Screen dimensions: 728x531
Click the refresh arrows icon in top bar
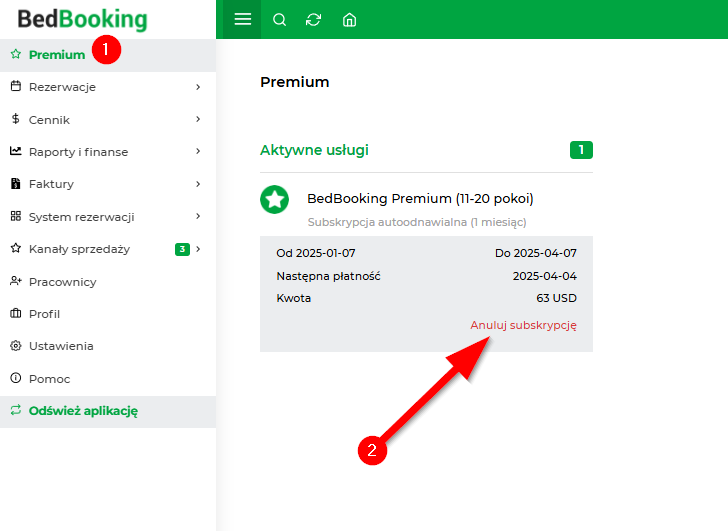point(313,20)
